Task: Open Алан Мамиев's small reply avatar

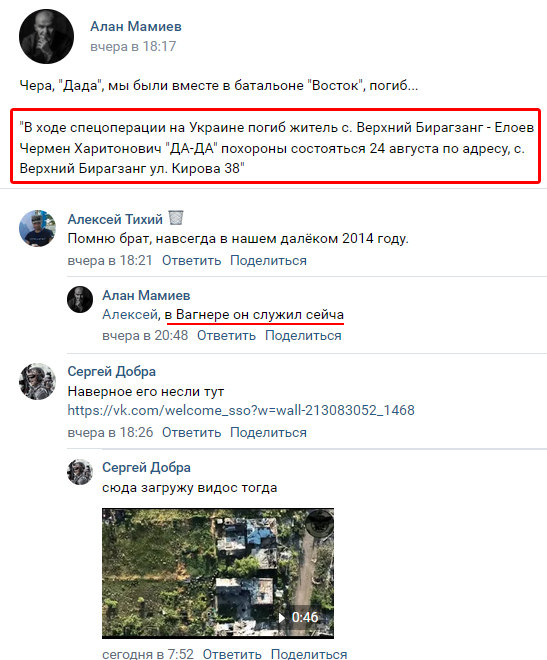Action: coord(80,299)
